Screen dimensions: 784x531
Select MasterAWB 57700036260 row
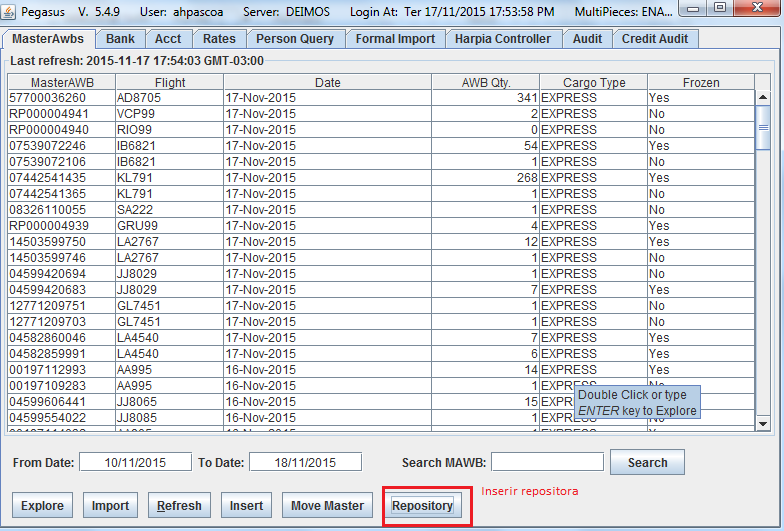coord(381,98)
